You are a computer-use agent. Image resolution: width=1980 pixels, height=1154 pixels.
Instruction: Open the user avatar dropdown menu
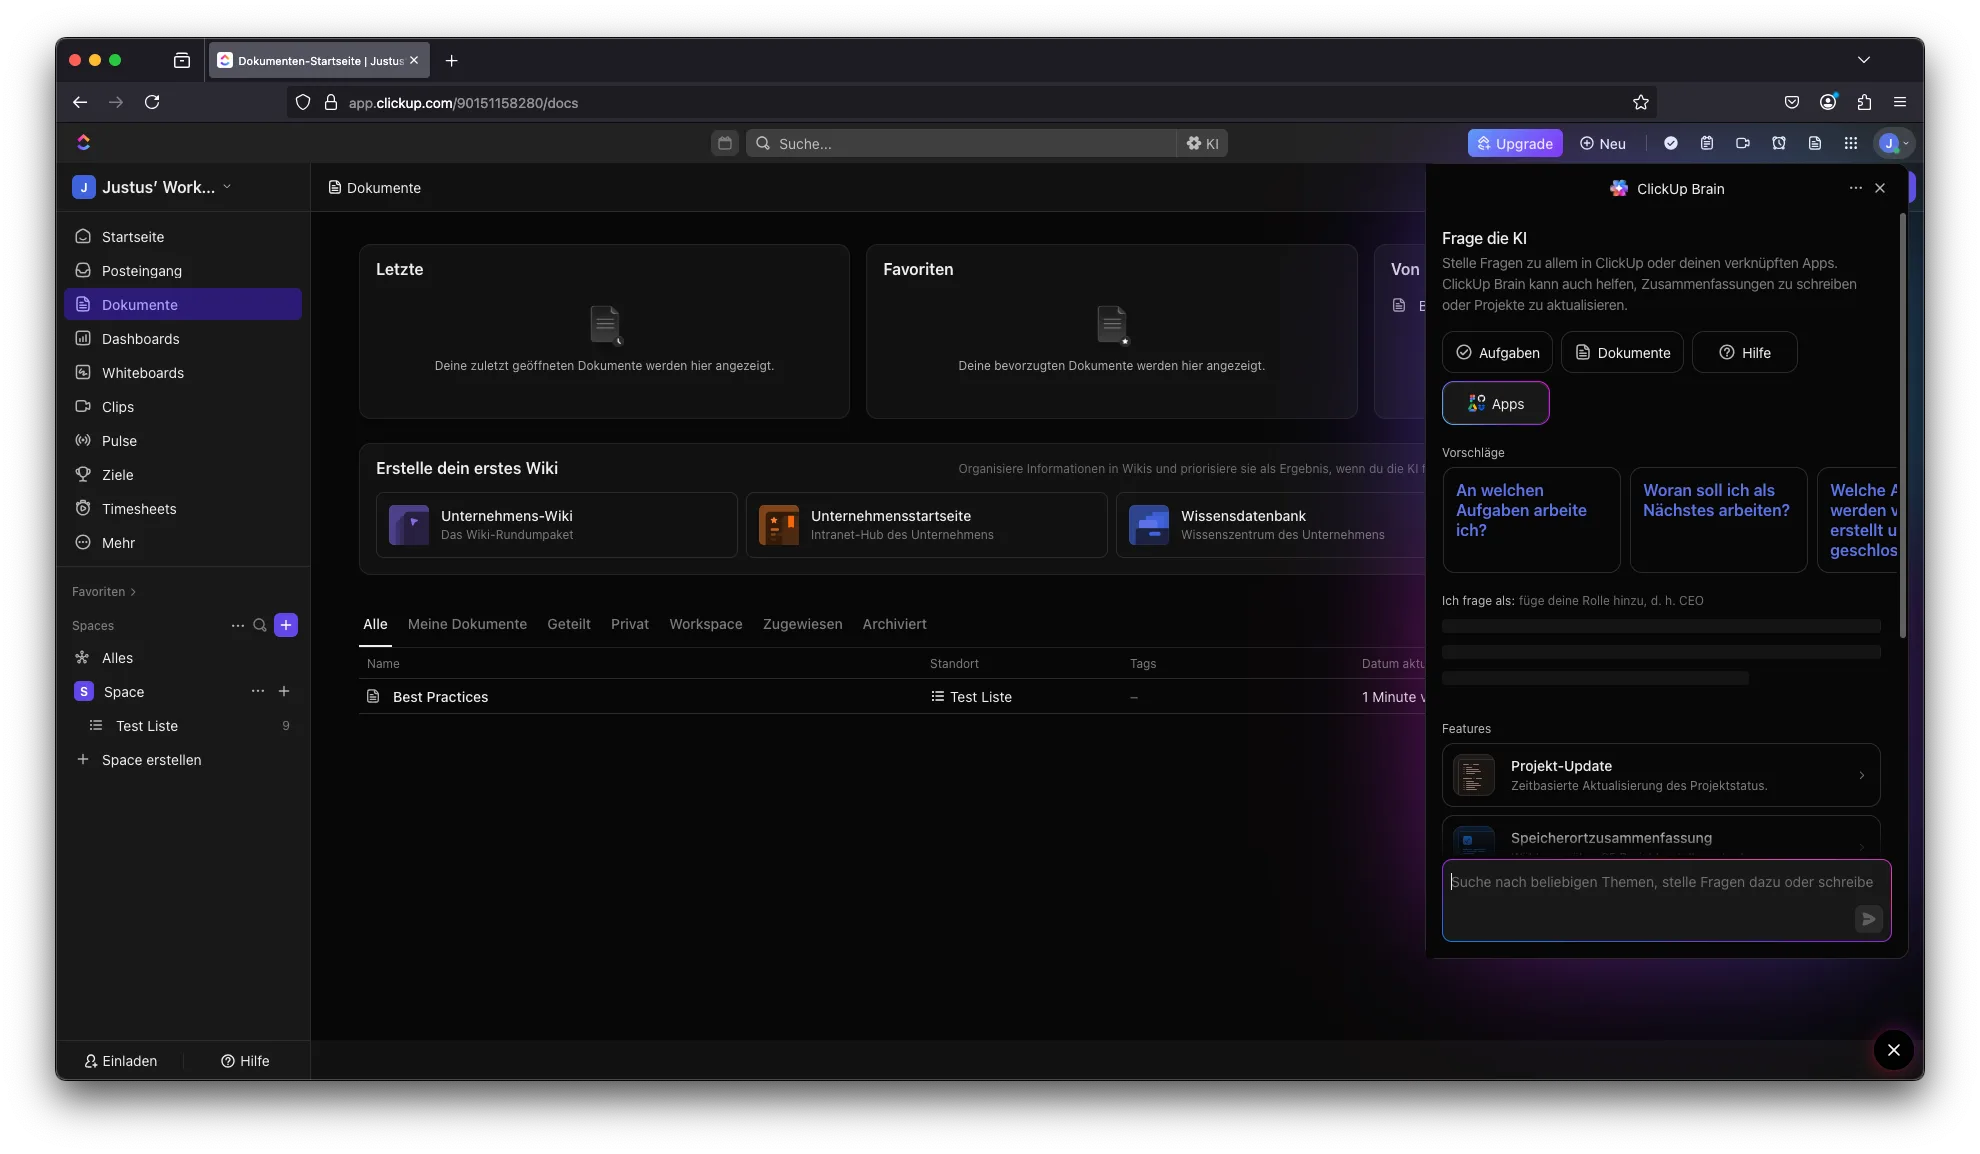[1894, 143]
